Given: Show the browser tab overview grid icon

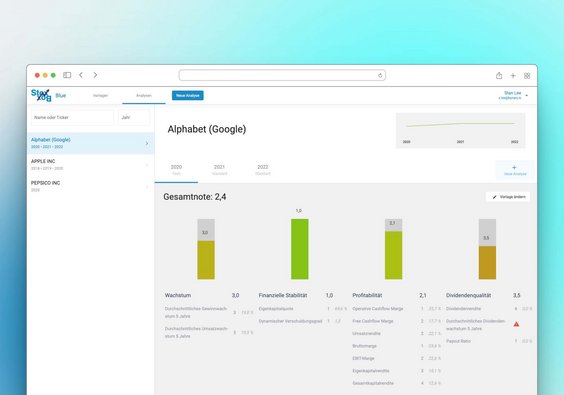Looking at the screenshot, I should [527, 76].
